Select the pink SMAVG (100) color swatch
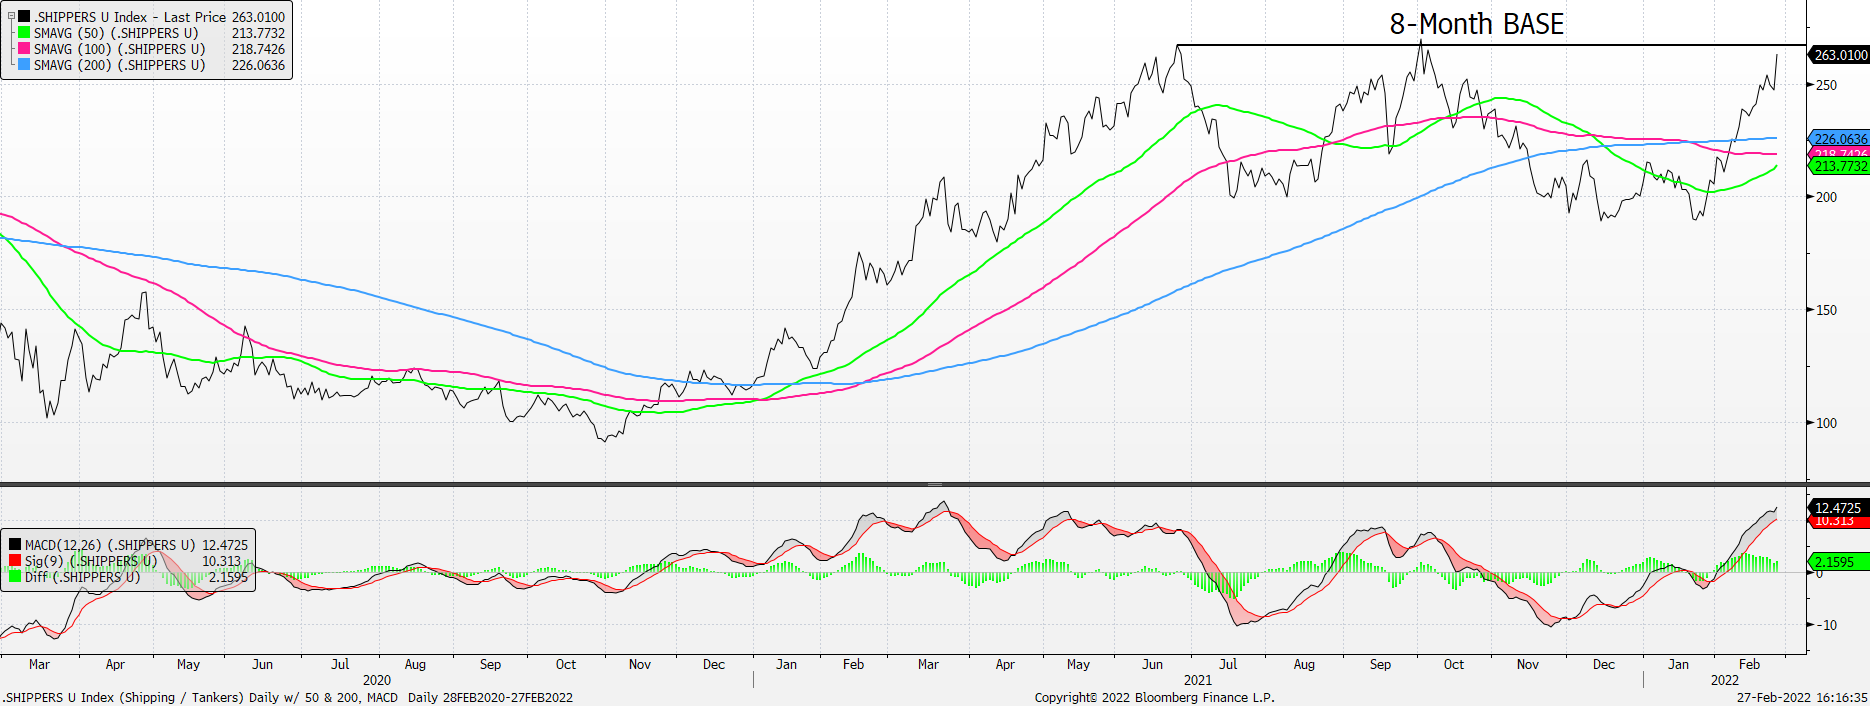Screen dimensions: 1870x706 [24, 49]
